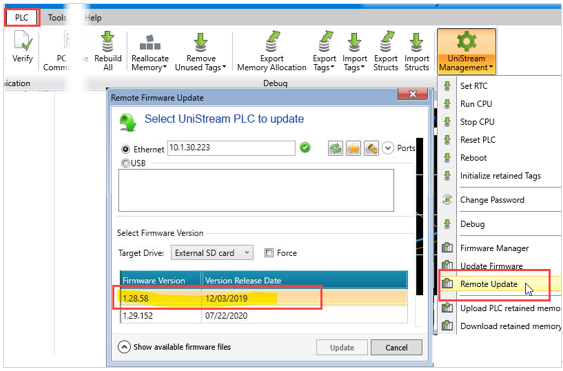Select Debug entry in management menu

pyautogui.click(x=472, y=224)
